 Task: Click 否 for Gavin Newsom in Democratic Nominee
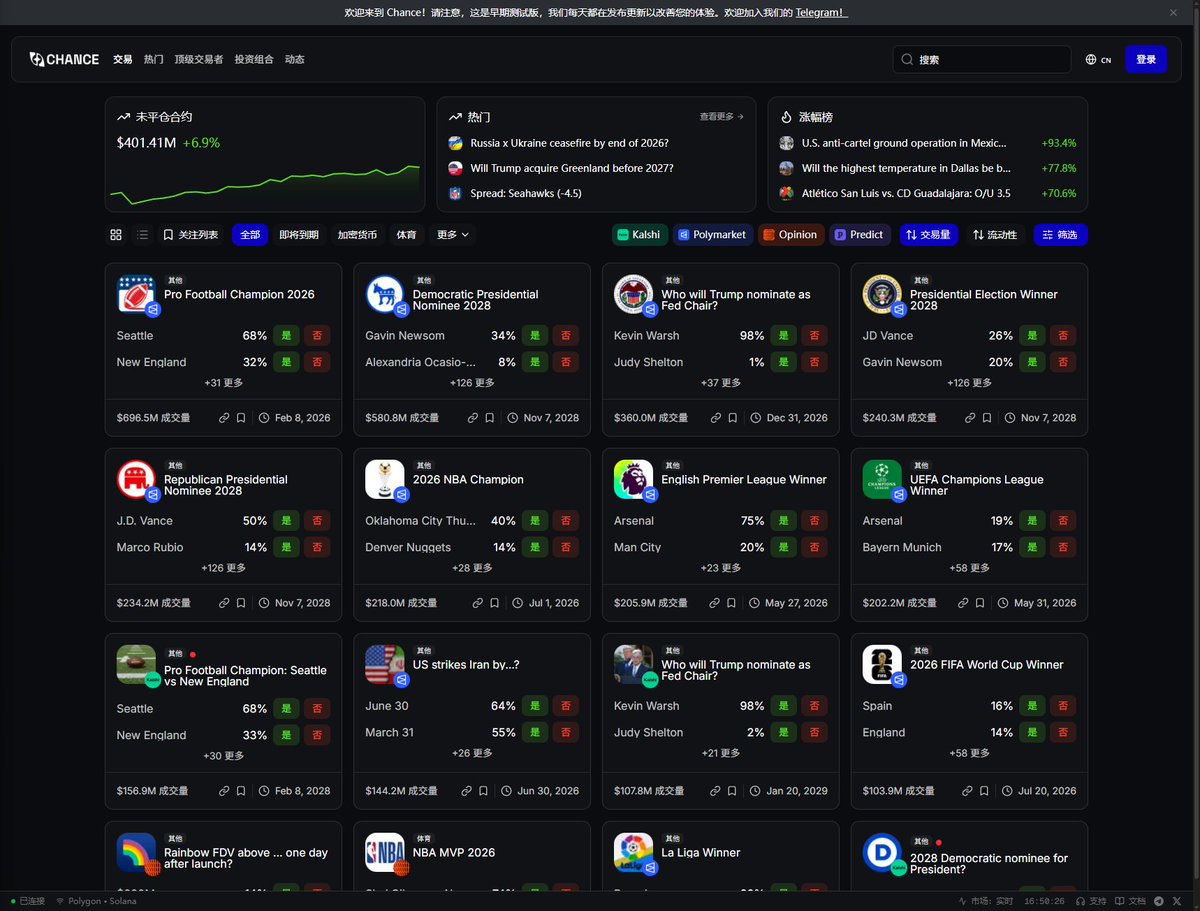click(565, 336)
